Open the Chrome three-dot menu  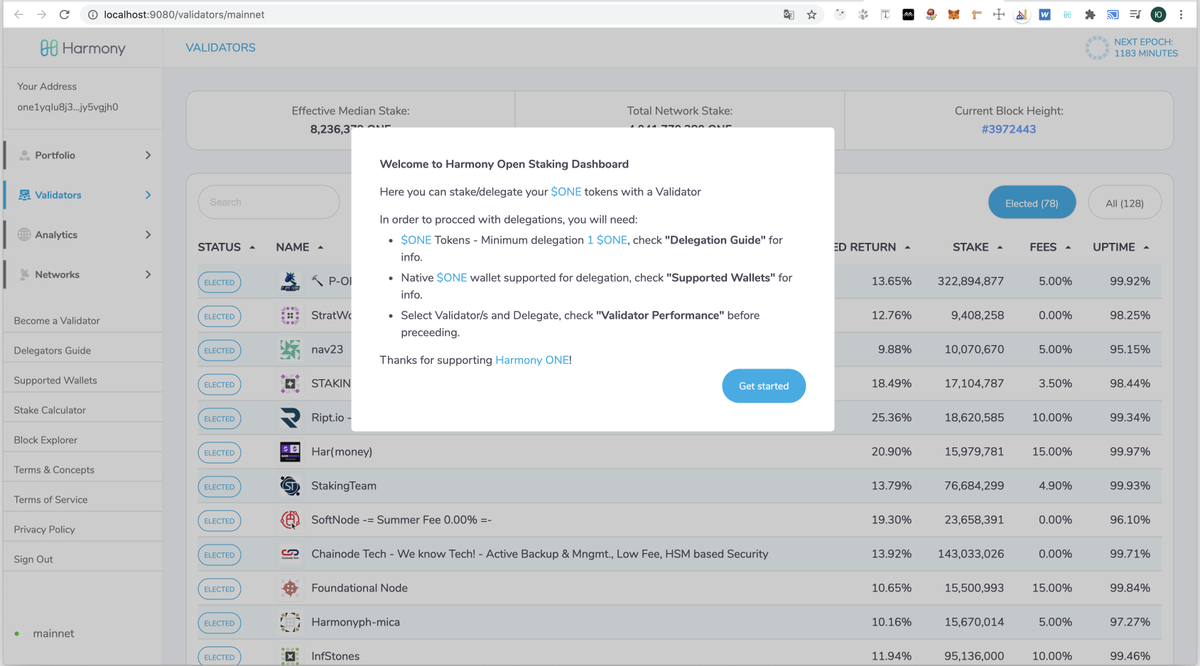point(1182,15)
